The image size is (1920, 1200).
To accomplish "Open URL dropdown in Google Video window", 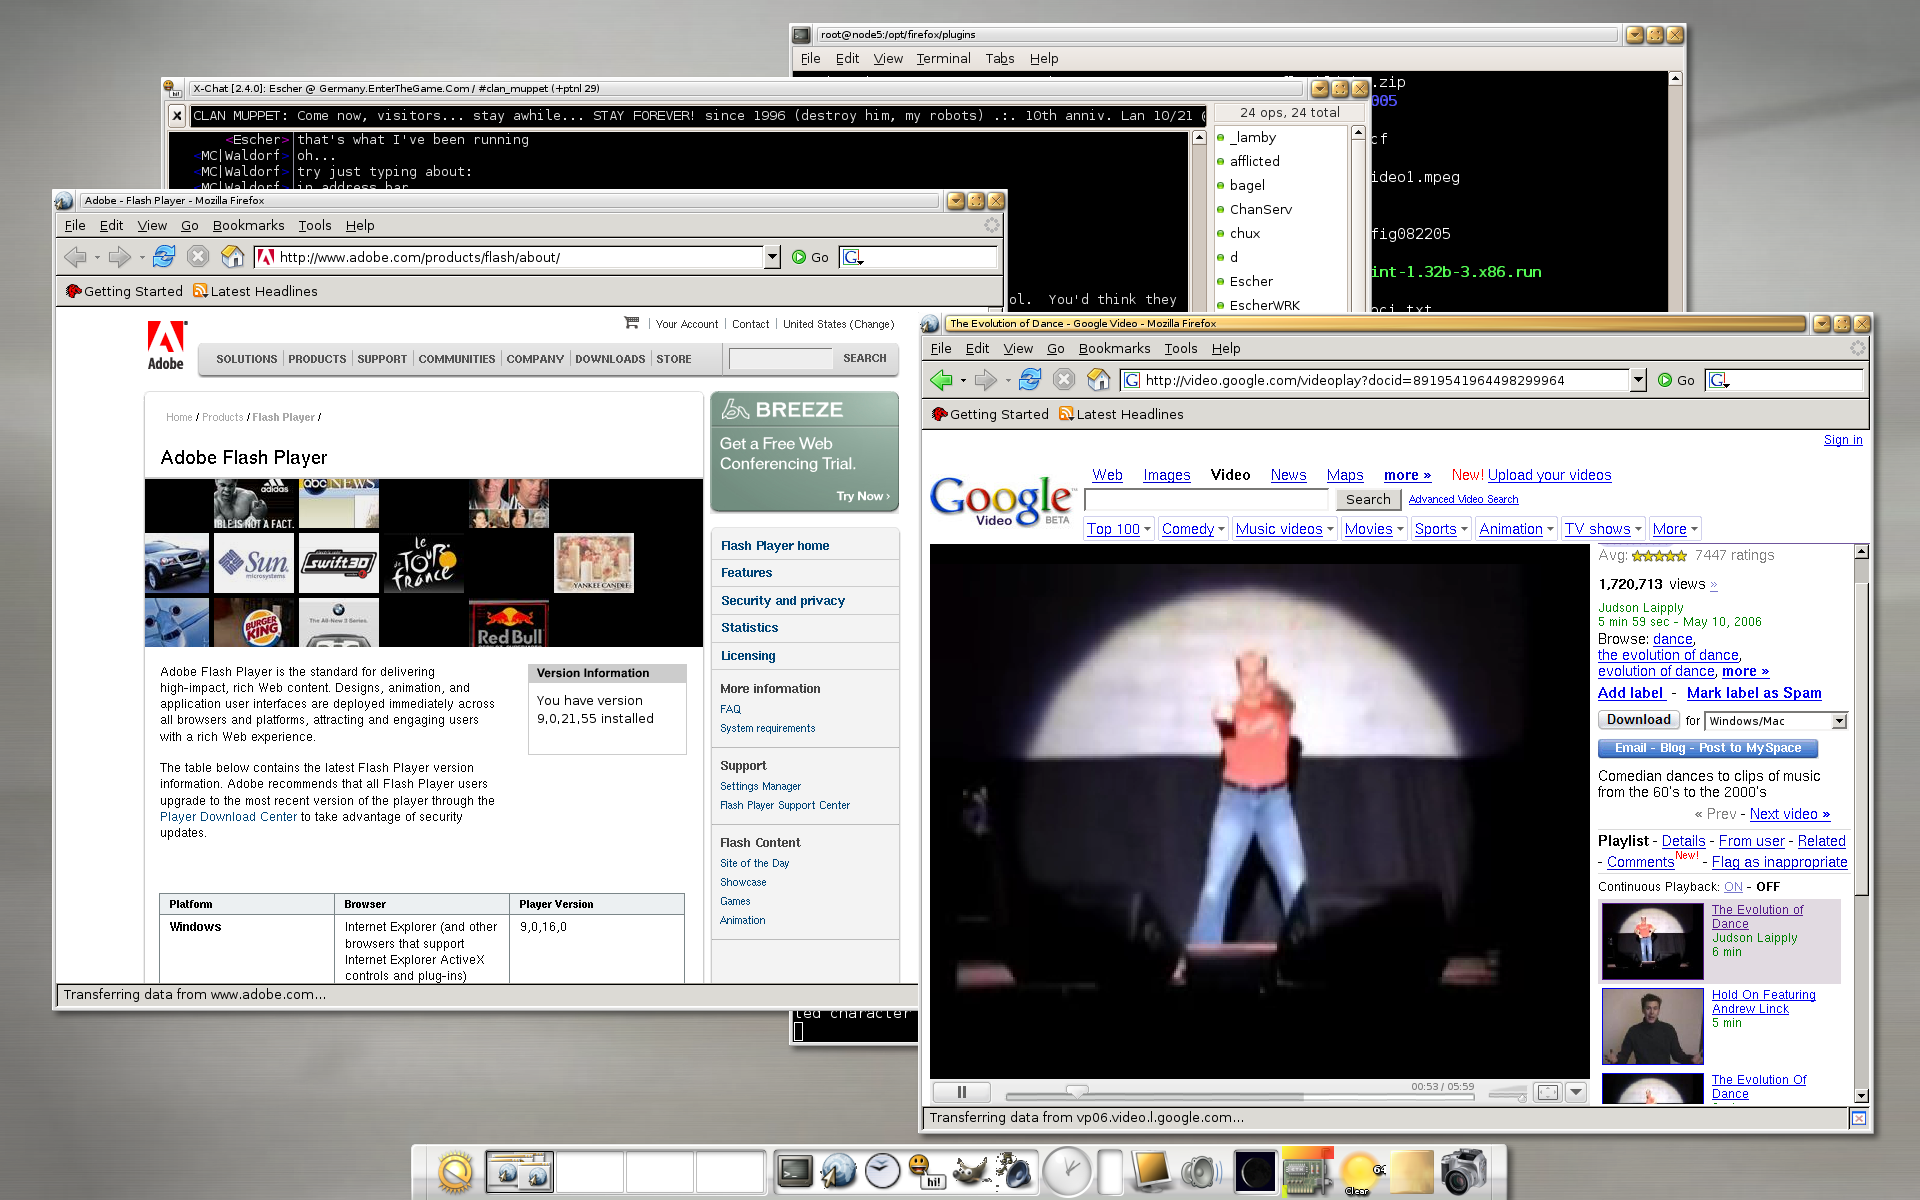I will coord(1638,380).
